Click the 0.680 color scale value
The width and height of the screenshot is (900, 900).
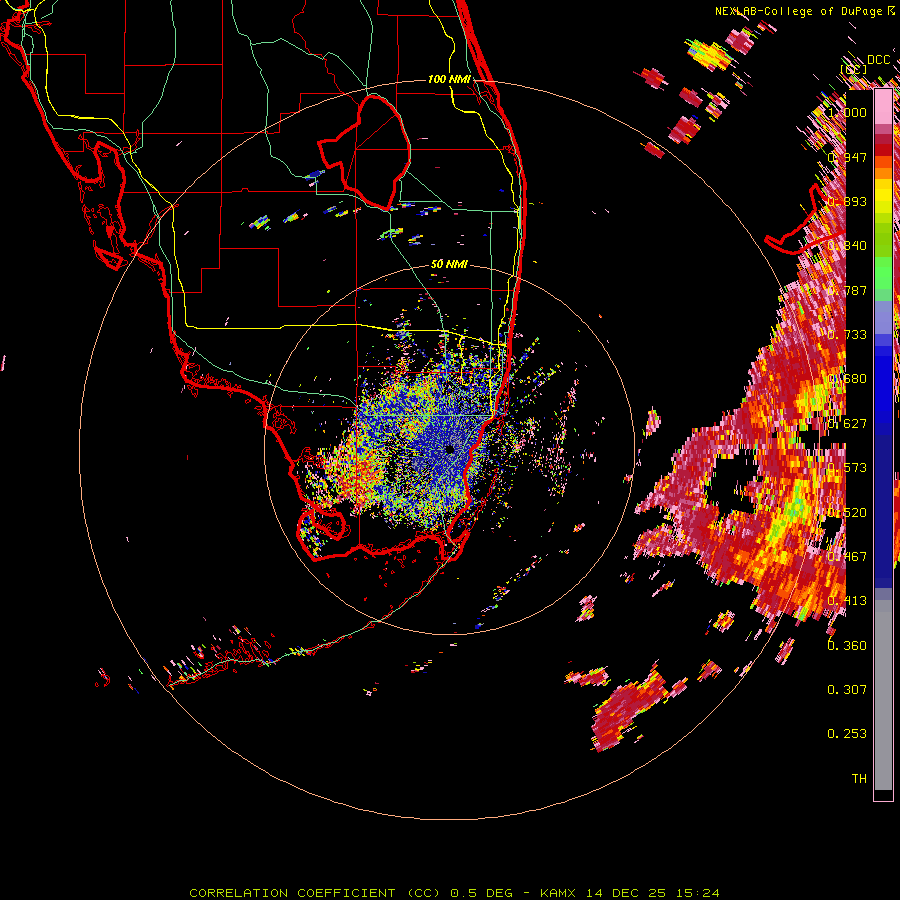coord(847,379)
